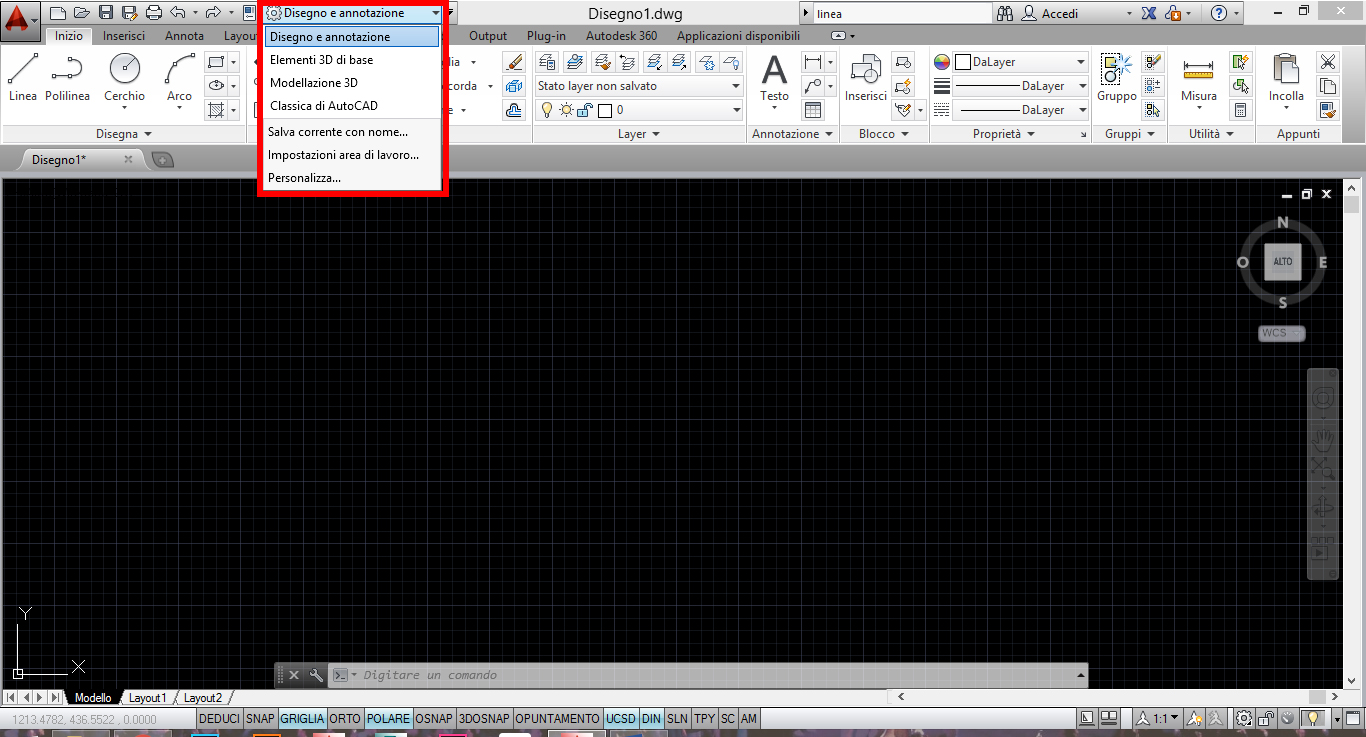Click the command line input field

pos(700,675)
